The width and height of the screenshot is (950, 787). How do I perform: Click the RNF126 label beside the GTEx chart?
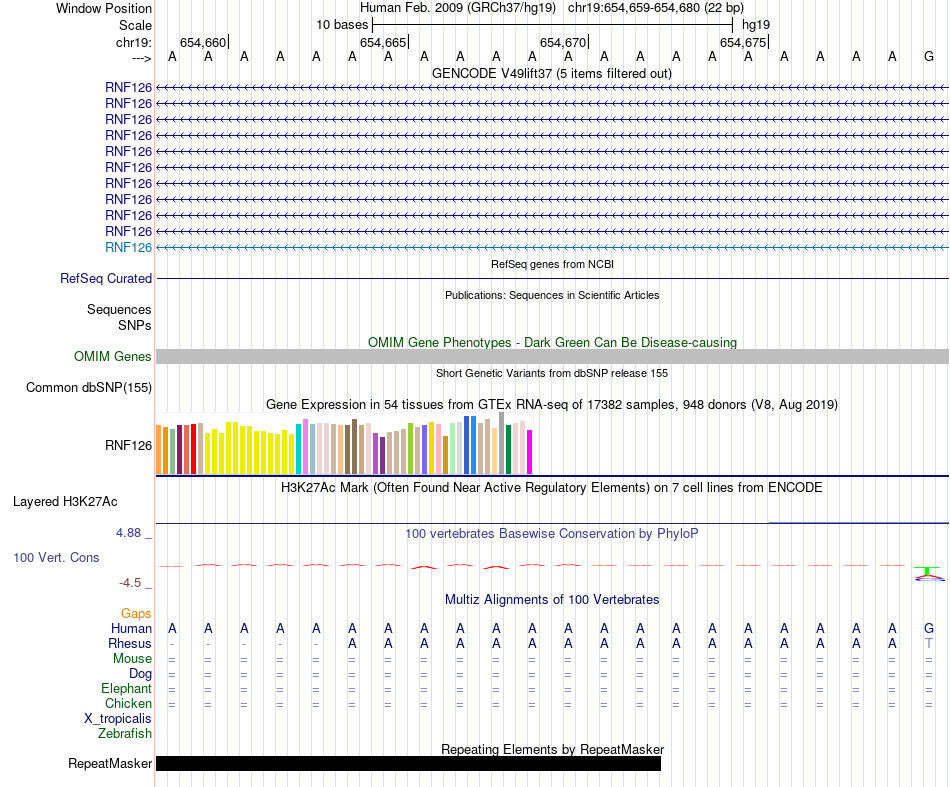pos(128,445)
